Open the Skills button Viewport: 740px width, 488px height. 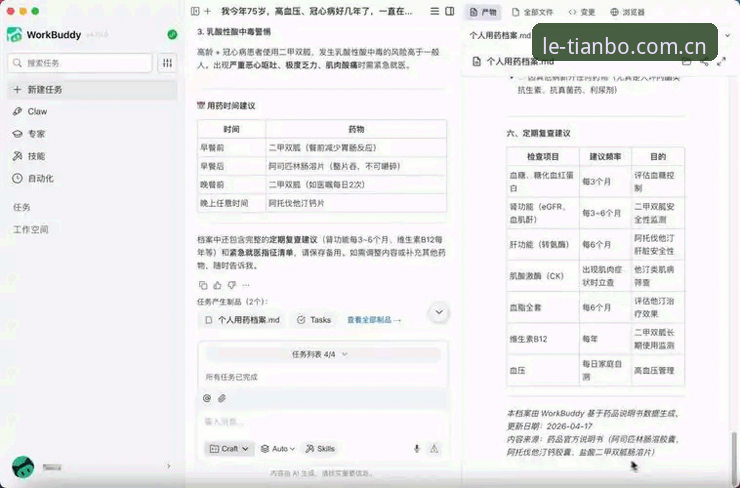point(320,449)
